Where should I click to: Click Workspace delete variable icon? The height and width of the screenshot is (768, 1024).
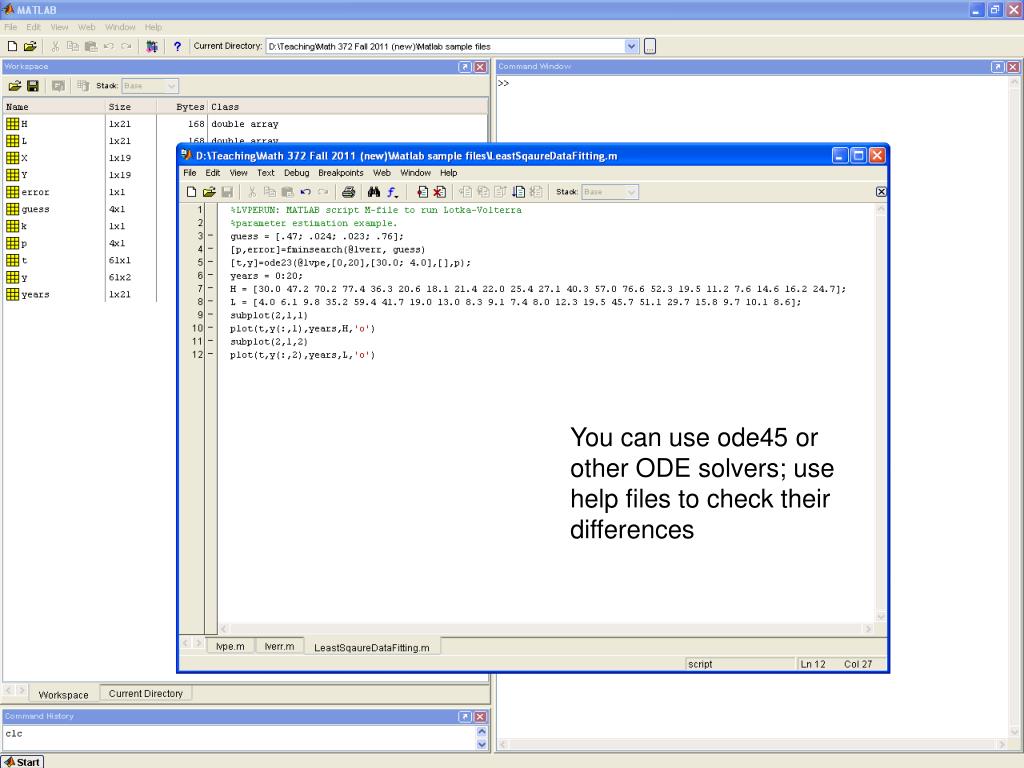(x=83, y=86)
